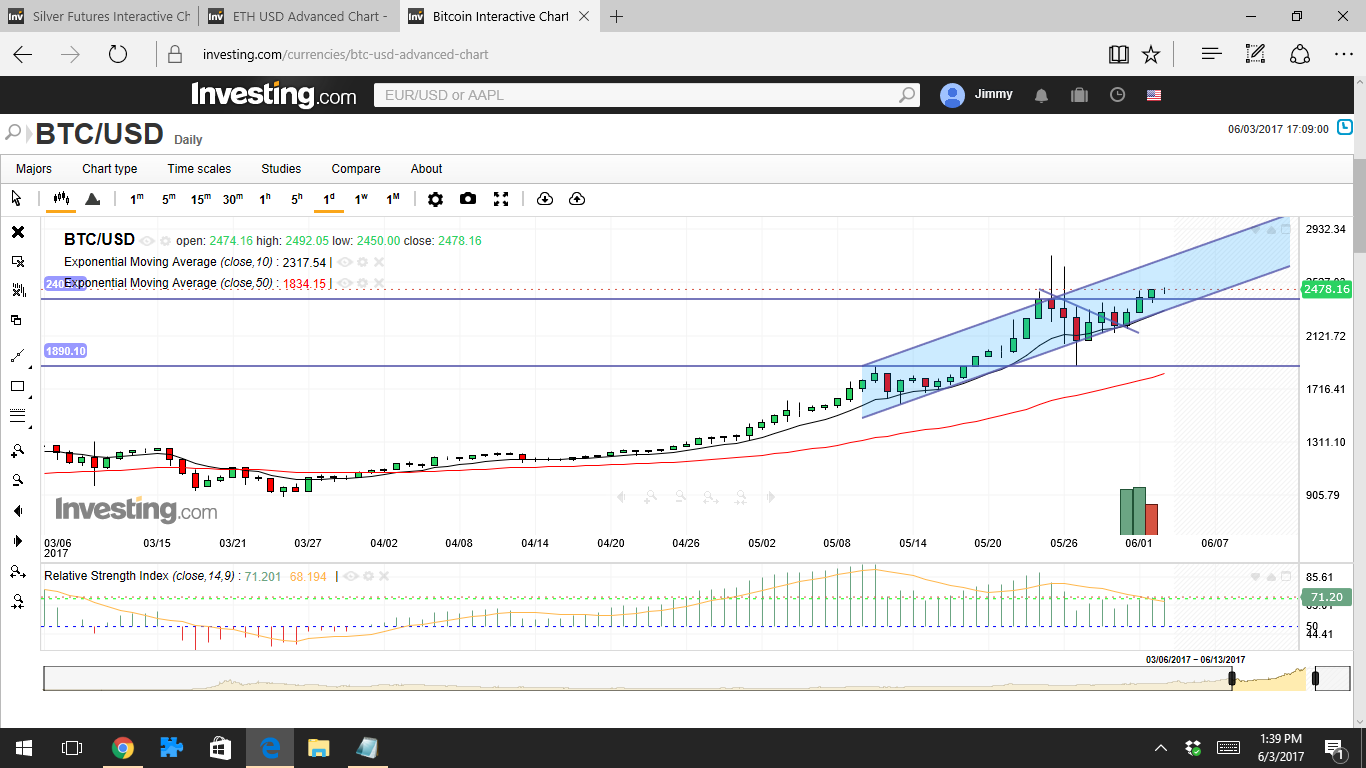This screenshot has width=1366, height=768.
Task: Add this page to favorites
Action: click(1151, 54)
